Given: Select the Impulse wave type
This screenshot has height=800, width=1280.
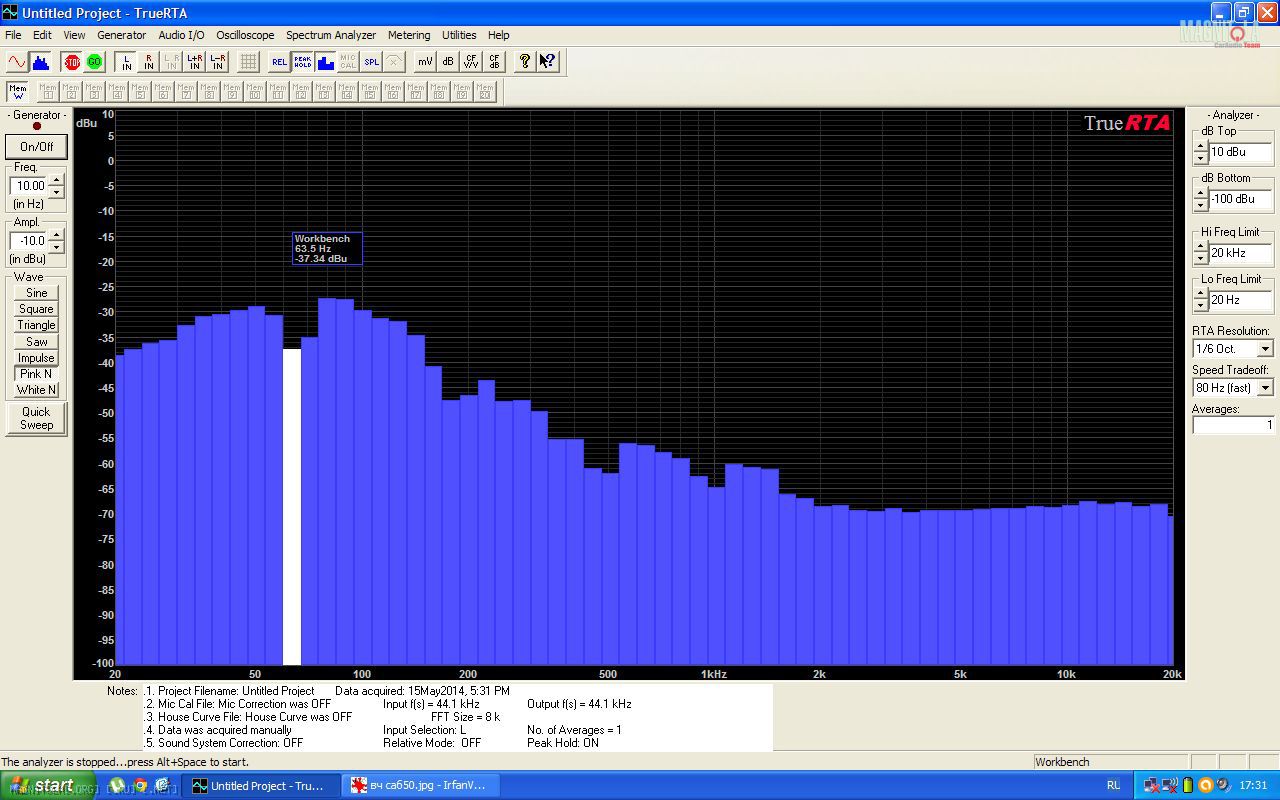Looking at the screenshot, I should 37,358.
